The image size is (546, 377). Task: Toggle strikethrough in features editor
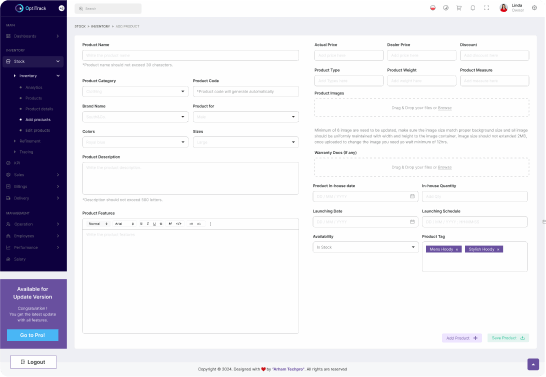pos(161,224)
